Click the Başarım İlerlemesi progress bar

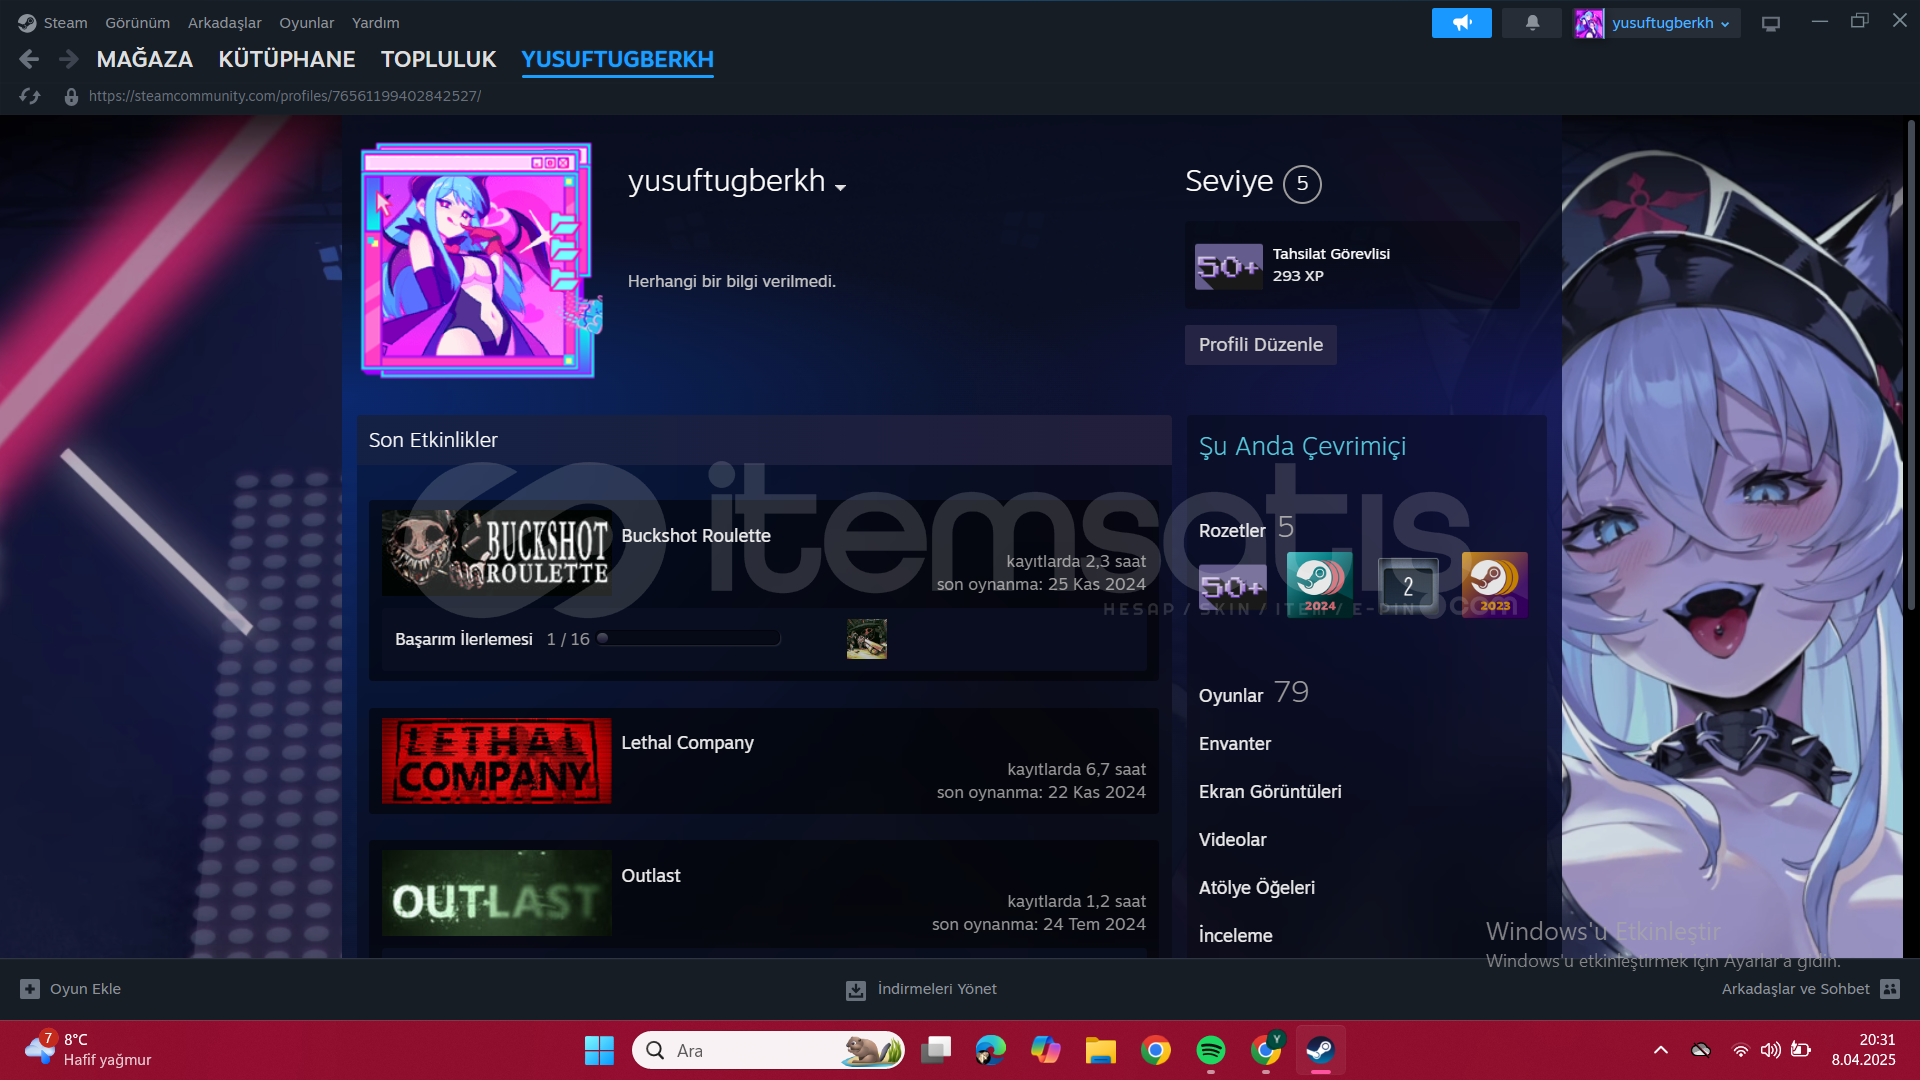click(688, 639)
